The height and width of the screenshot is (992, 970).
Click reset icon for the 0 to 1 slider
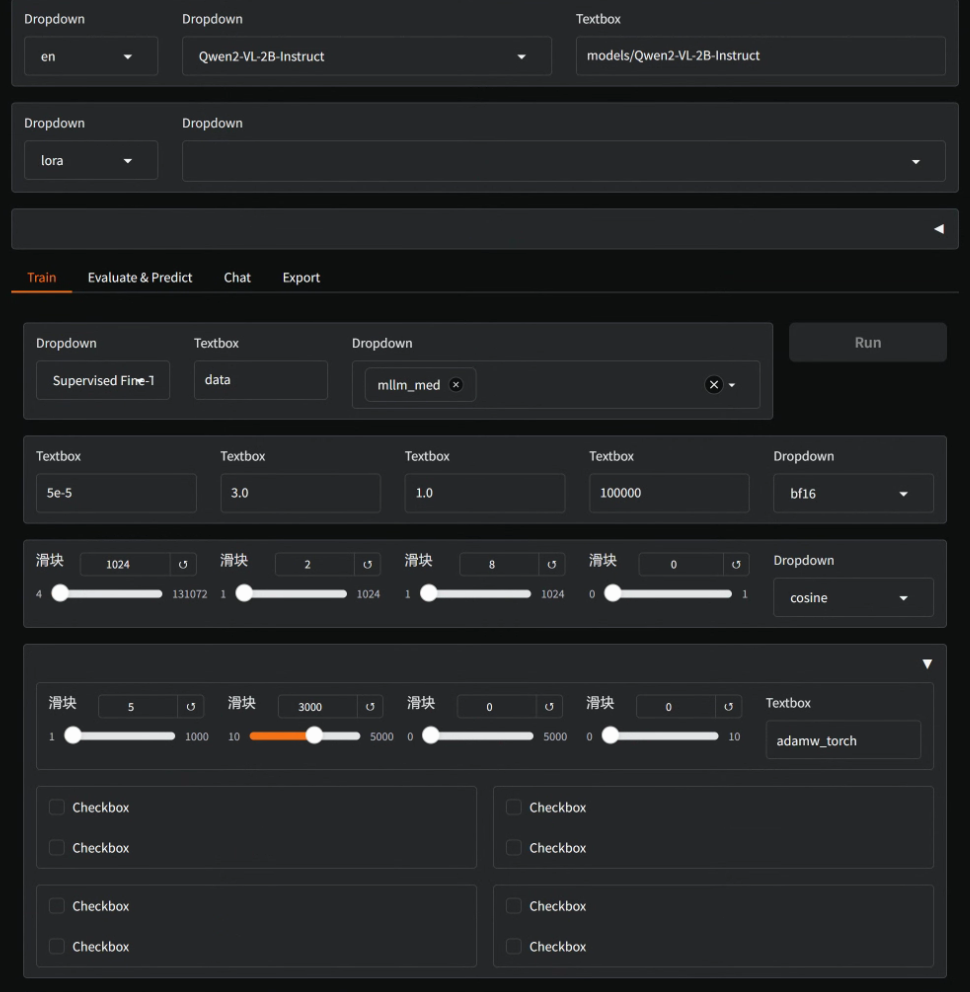pyautogui.click(x=736, y=565)
